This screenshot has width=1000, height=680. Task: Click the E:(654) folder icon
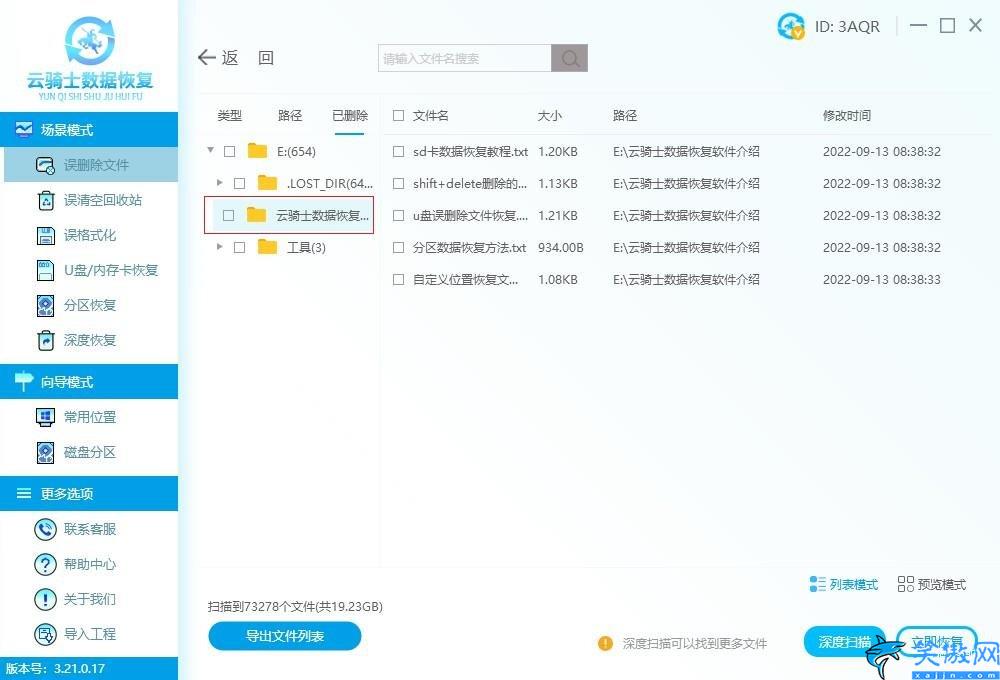258,151
